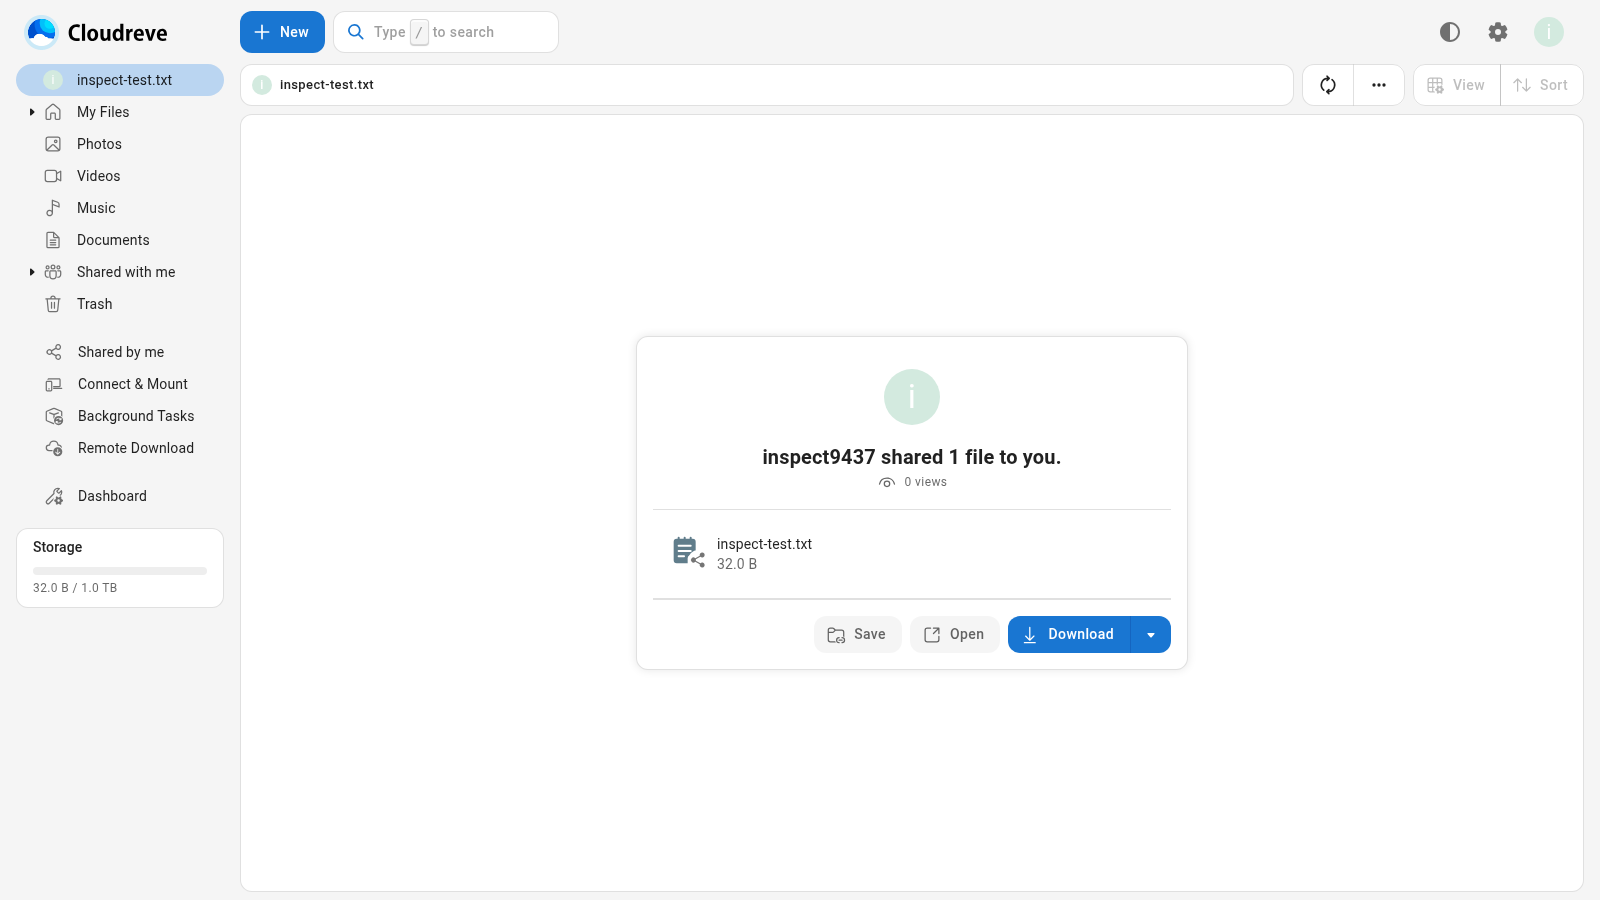Click the View button
1600x900 pixels.
coord(1456,85)
